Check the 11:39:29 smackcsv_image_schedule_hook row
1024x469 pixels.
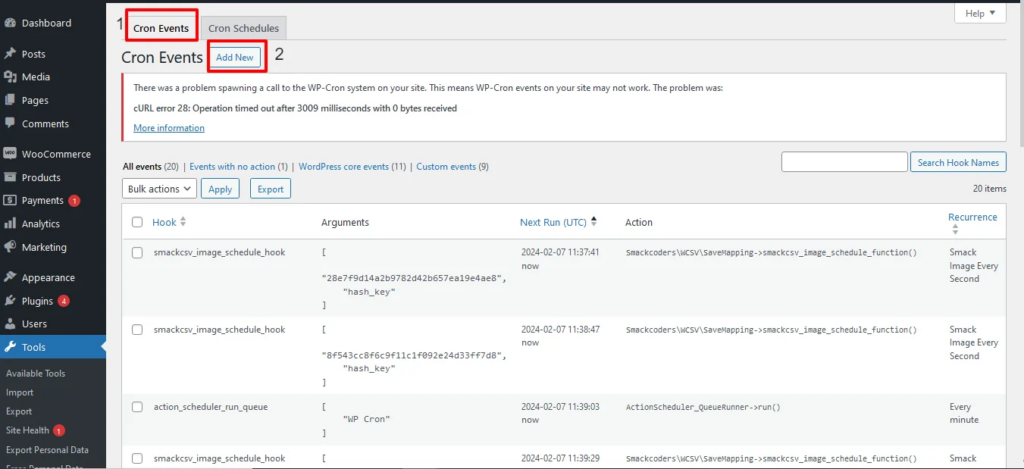137,458
